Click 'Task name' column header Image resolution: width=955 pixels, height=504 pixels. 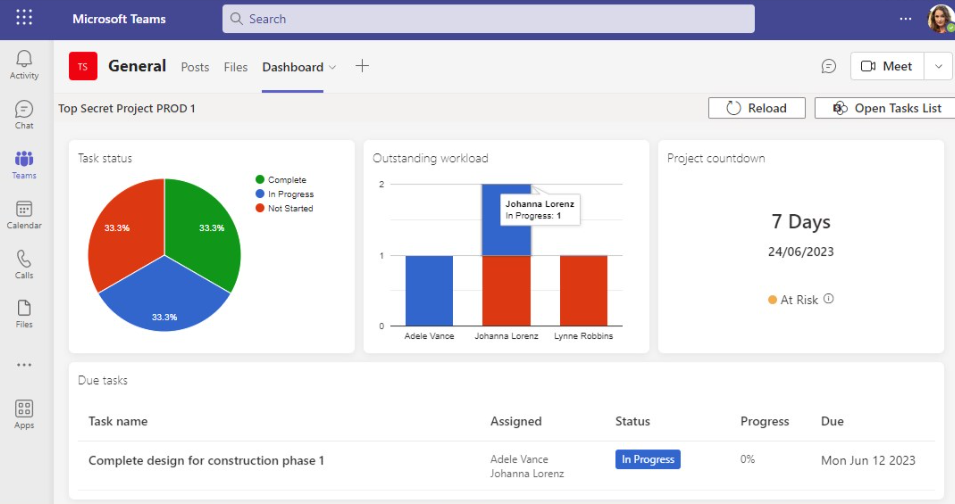point(118,421)
